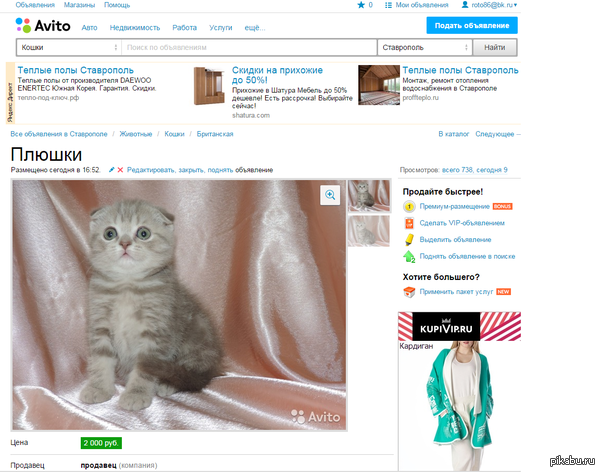Screen dimensions: 600x472
Task: Click the Premium placement coin icon
Action: (x=409, y=207)
